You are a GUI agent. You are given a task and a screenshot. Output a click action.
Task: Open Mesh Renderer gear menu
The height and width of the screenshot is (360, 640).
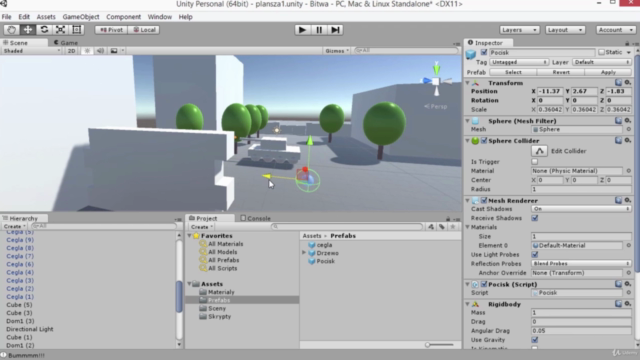(628, 200)
